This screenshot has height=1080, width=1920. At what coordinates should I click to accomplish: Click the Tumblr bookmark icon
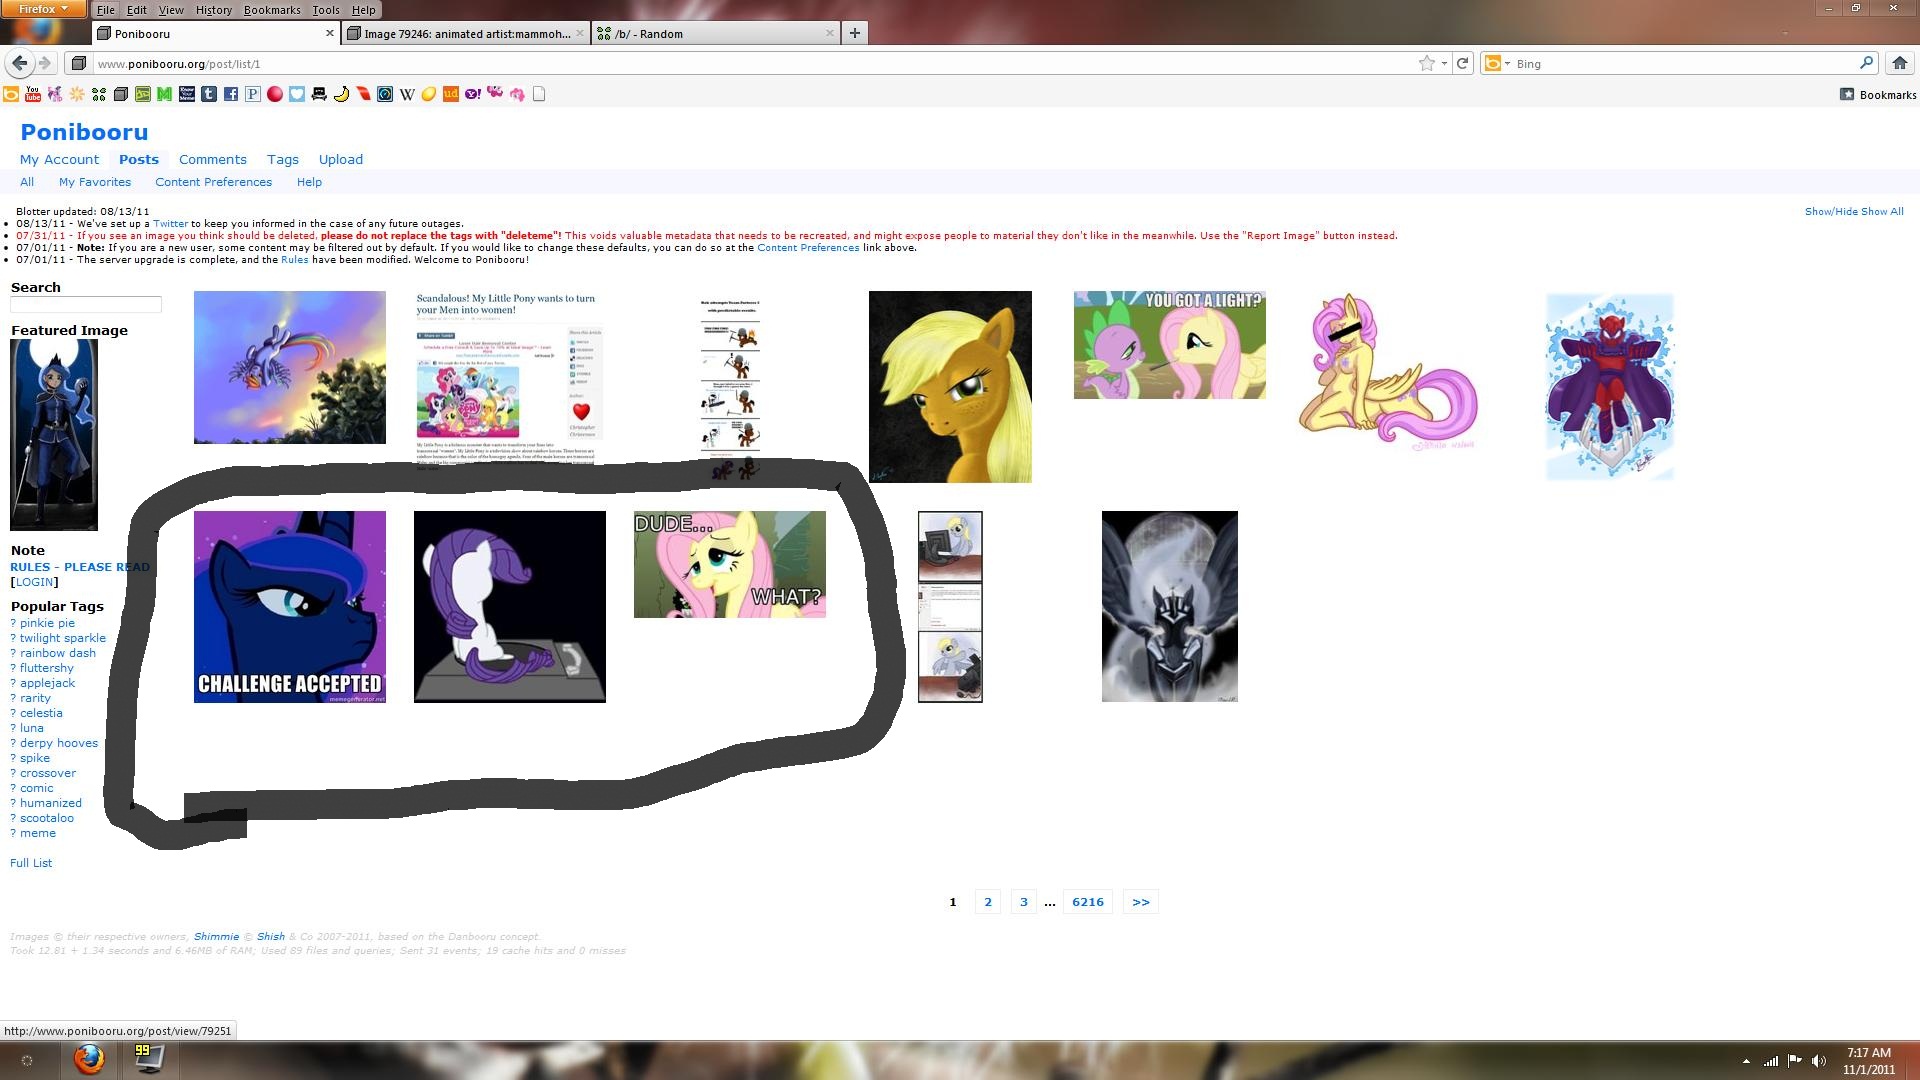(x=208, y=94)
